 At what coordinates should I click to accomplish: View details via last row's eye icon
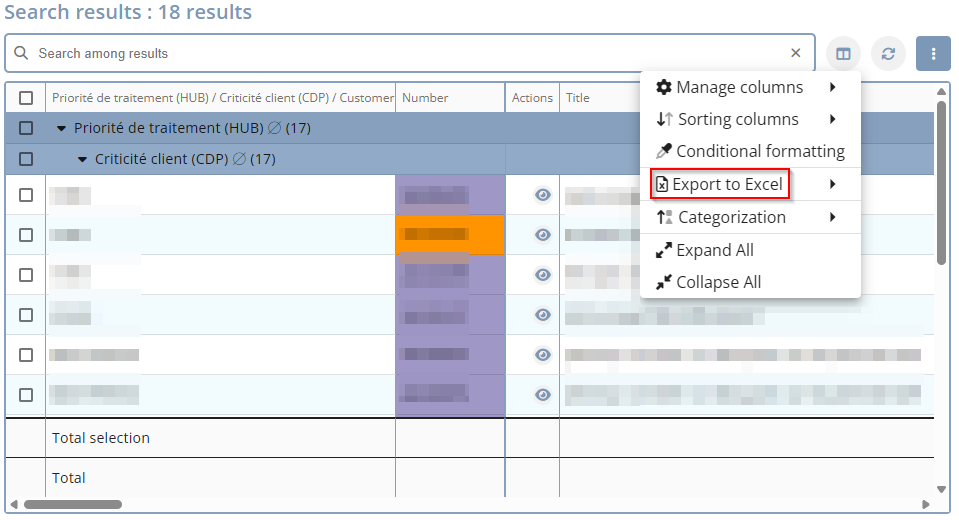pyautogui.click(x=543, y=395)
